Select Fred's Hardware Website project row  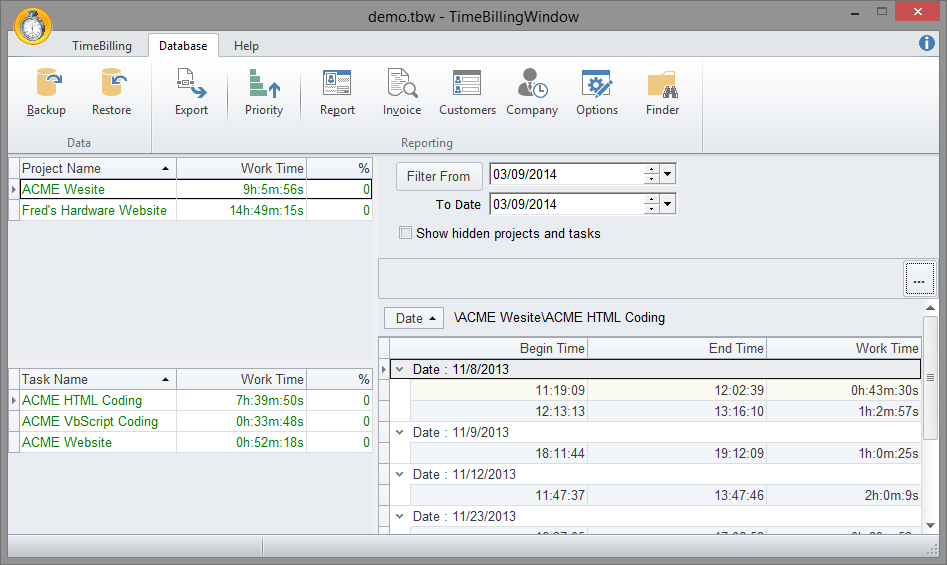tap(95, 211)
